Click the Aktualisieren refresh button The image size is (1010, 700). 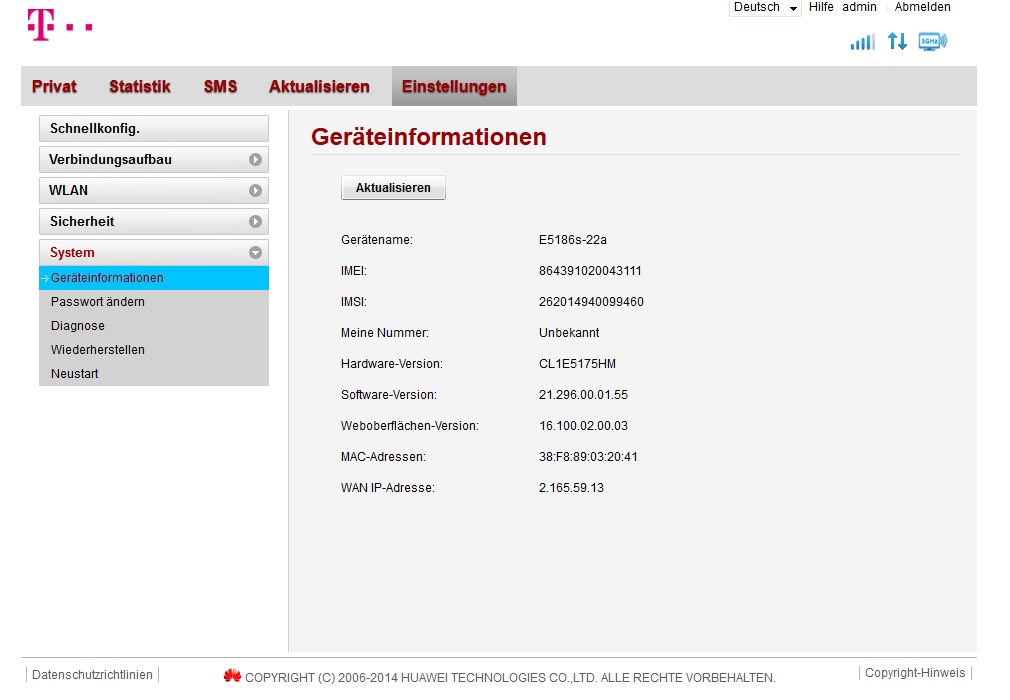click(x=393, y=187)
